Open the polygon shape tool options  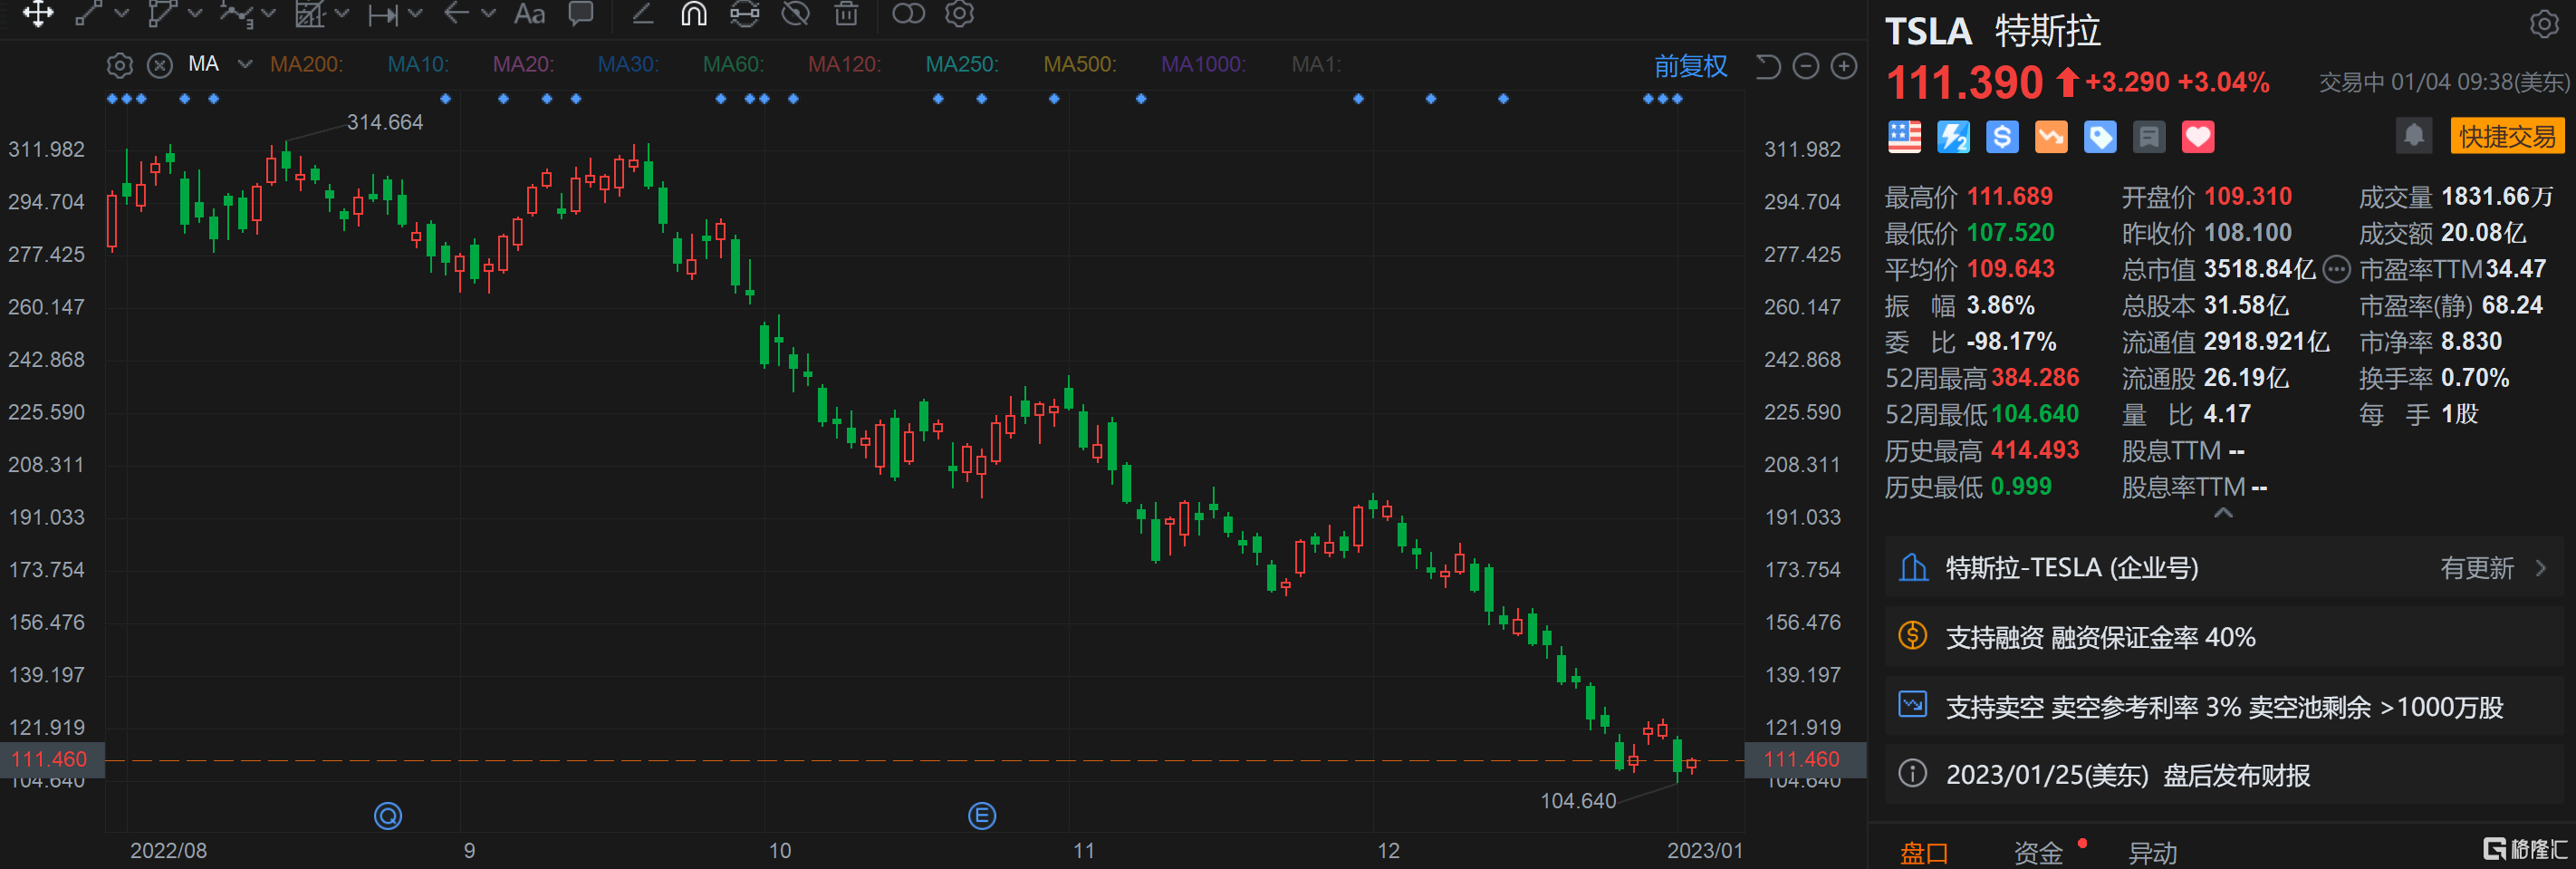(x=195, y=13)
